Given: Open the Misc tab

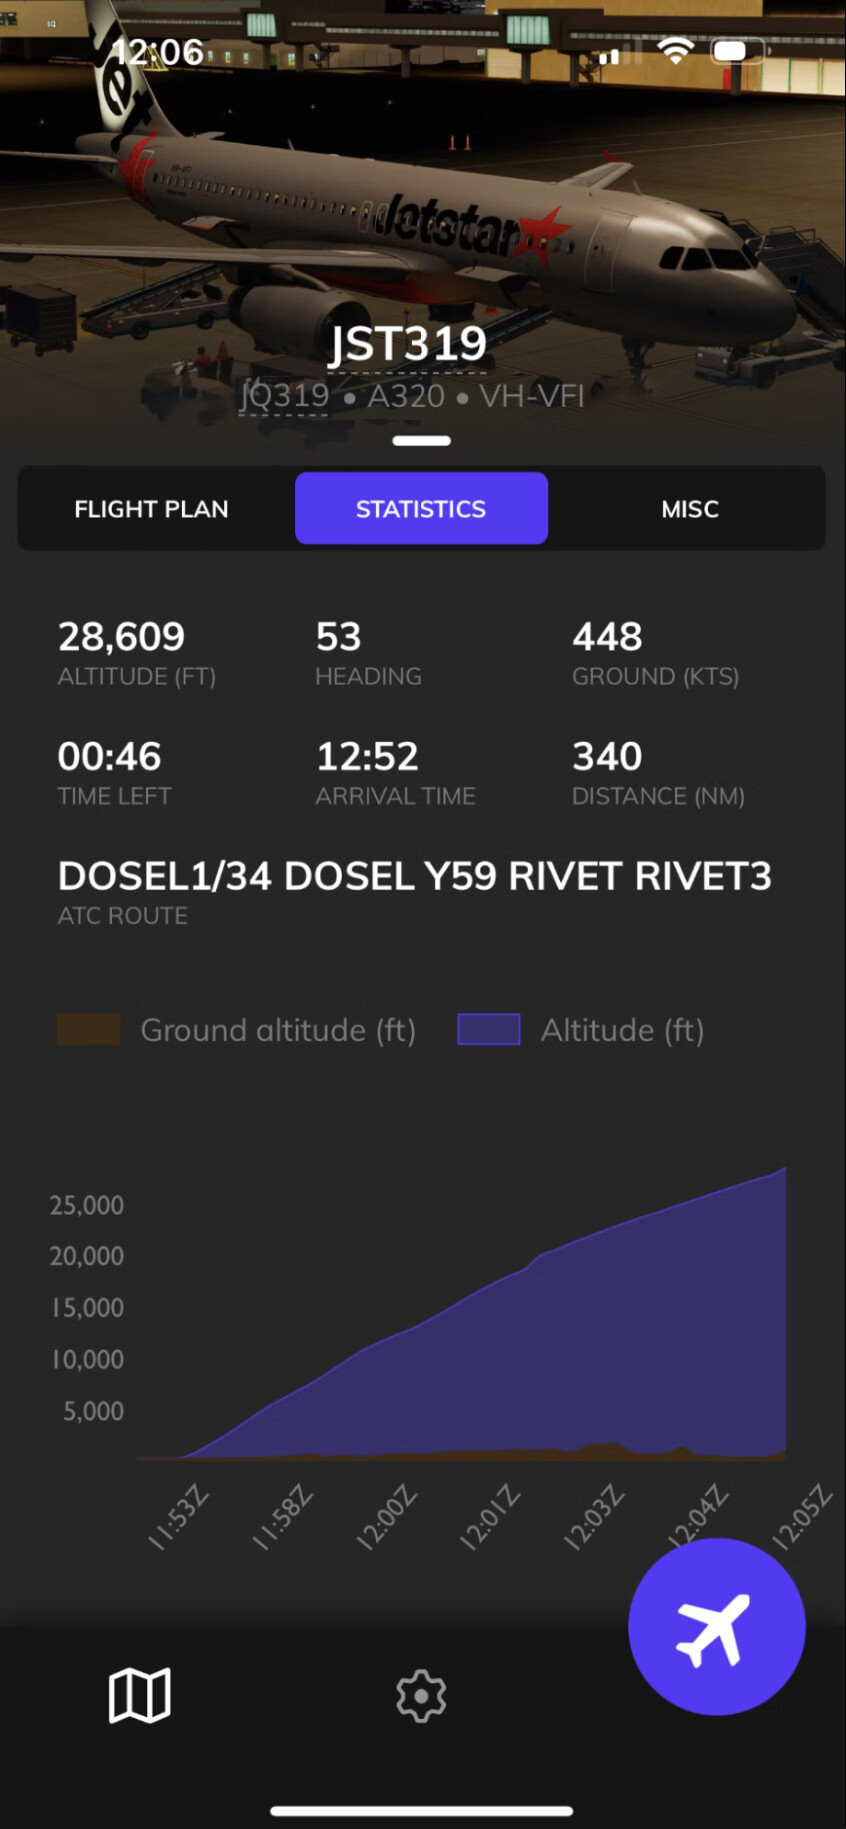Looking at the screenshot, I should click(690, 509).
